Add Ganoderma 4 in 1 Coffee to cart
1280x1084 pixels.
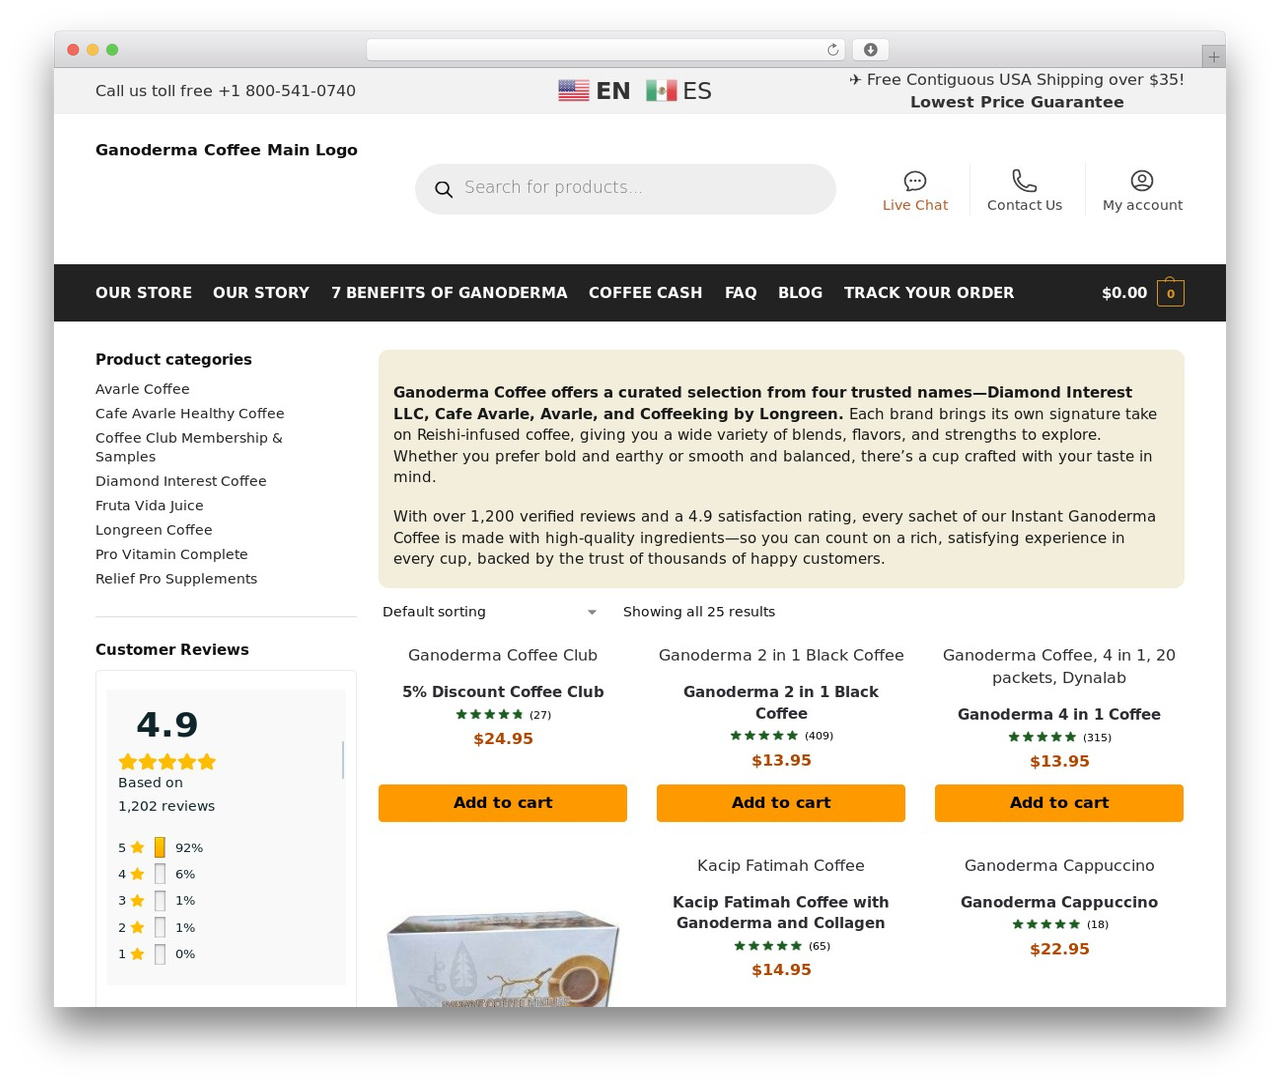(1059, 803)
